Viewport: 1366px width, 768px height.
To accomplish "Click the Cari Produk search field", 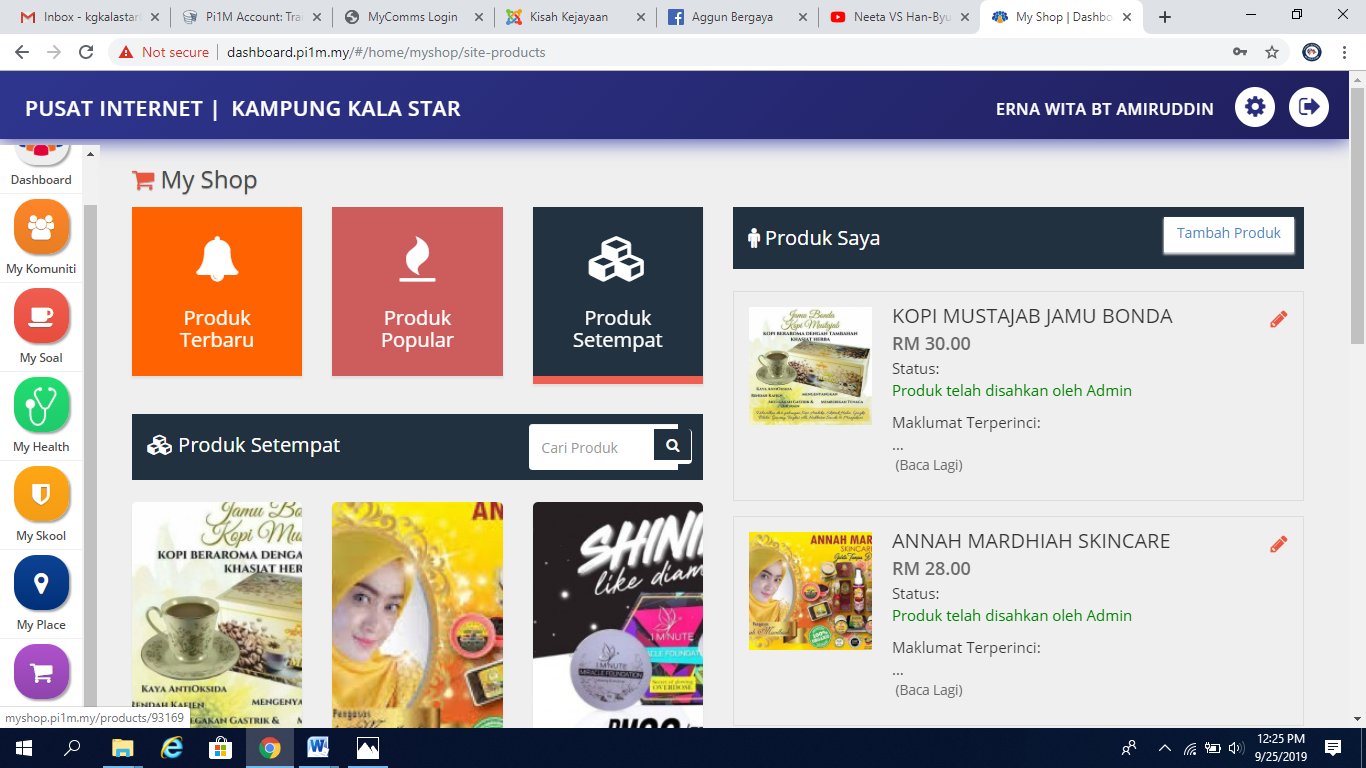I will [x=592, y=448].
